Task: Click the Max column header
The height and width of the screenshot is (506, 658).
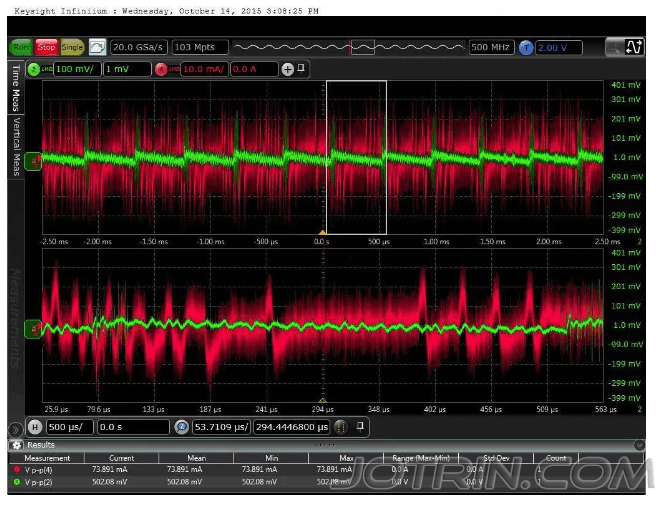Action: point(346,458)
